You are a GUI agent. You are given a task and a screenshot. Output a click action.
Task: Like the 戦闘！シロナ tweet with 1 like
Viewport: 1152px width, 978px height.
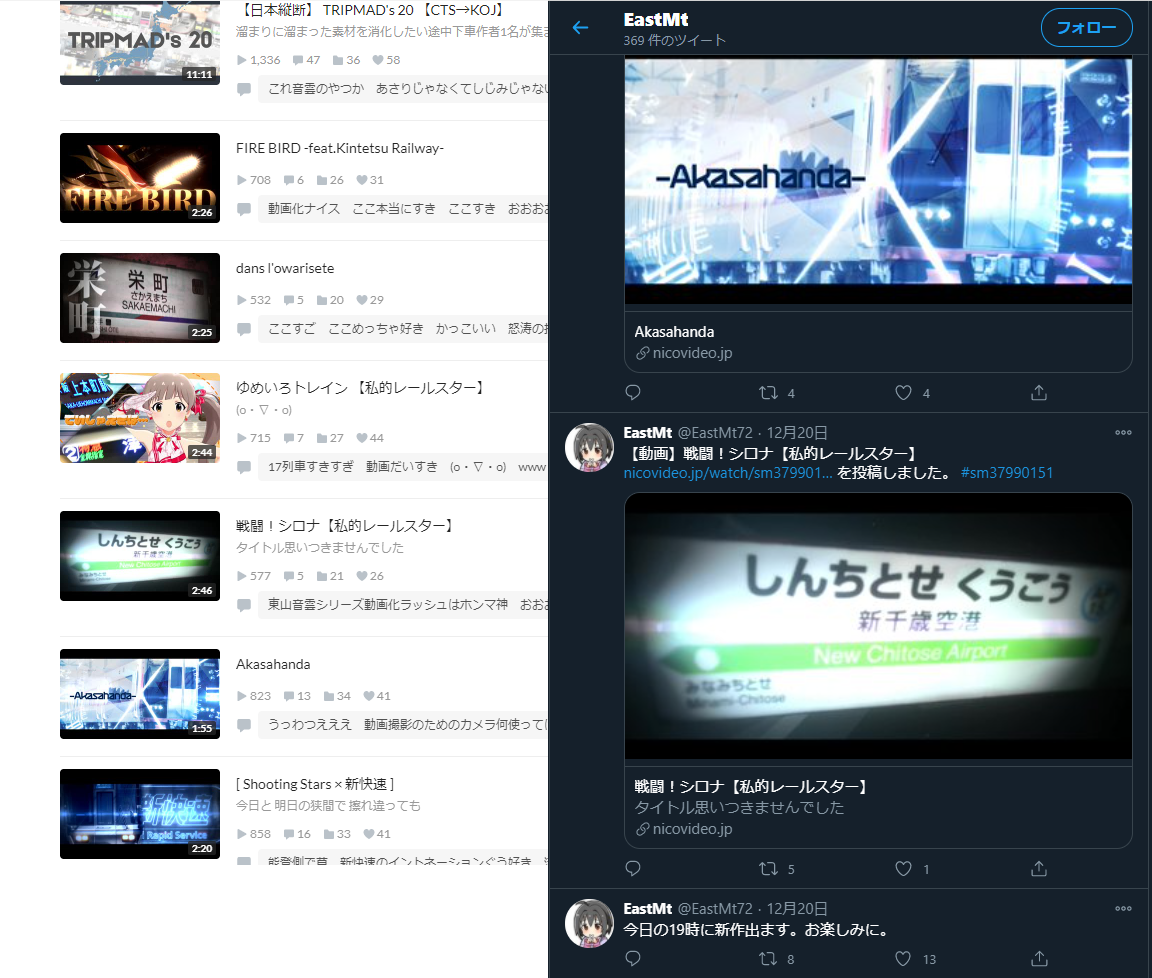903,869
